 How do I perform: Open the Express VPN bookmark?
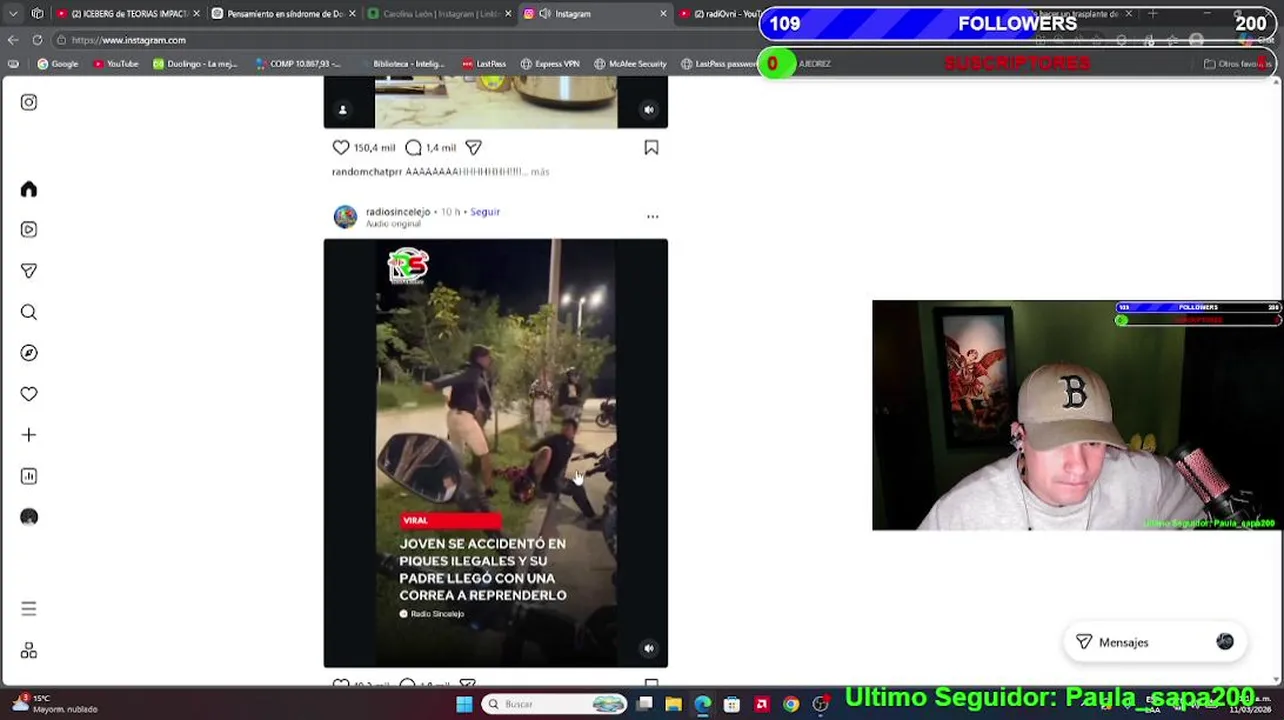(x=550, y=64)
